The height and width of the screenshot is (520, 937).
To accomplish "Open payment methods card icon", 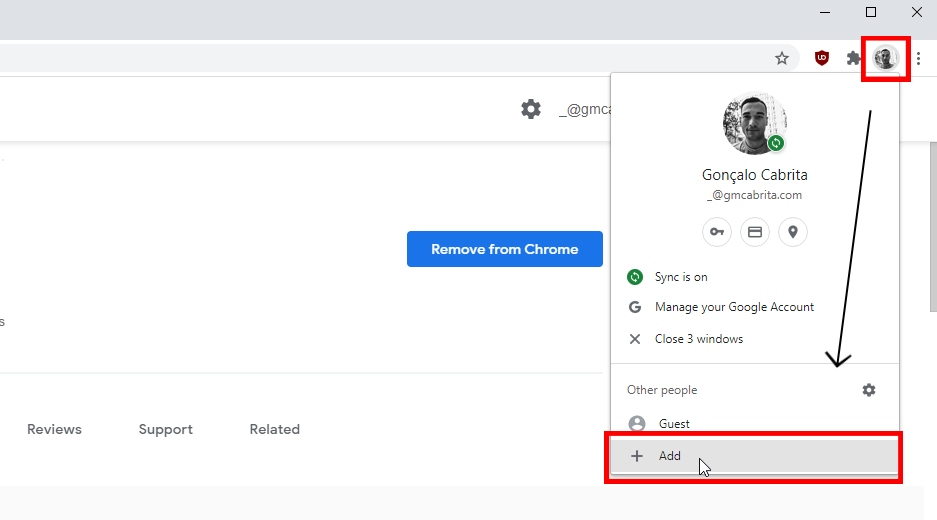I will point(755,232).
